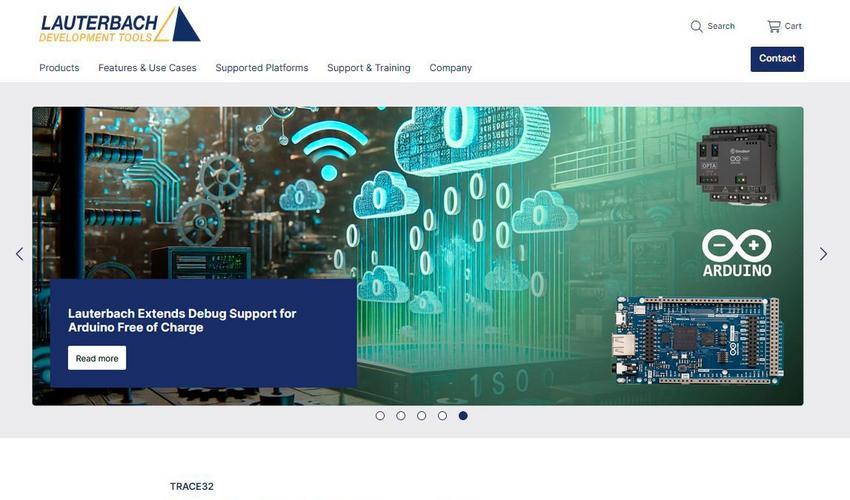The width and height of the screenshot is (850, 500).
Task: Click the Arduino hero banner image
Action: [x=417, y=256]
